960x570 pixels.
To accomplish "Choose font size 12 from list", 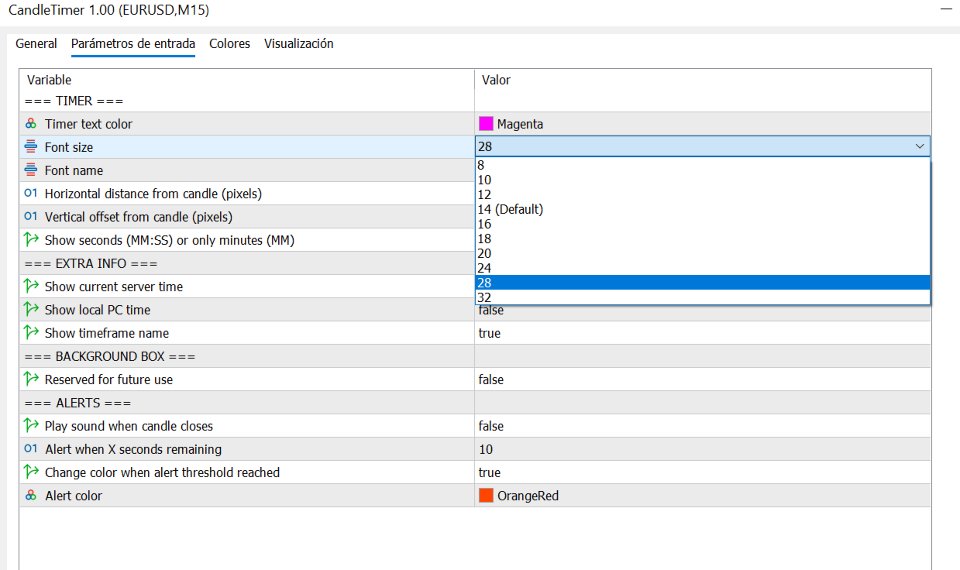I will [x=702, y=194].
